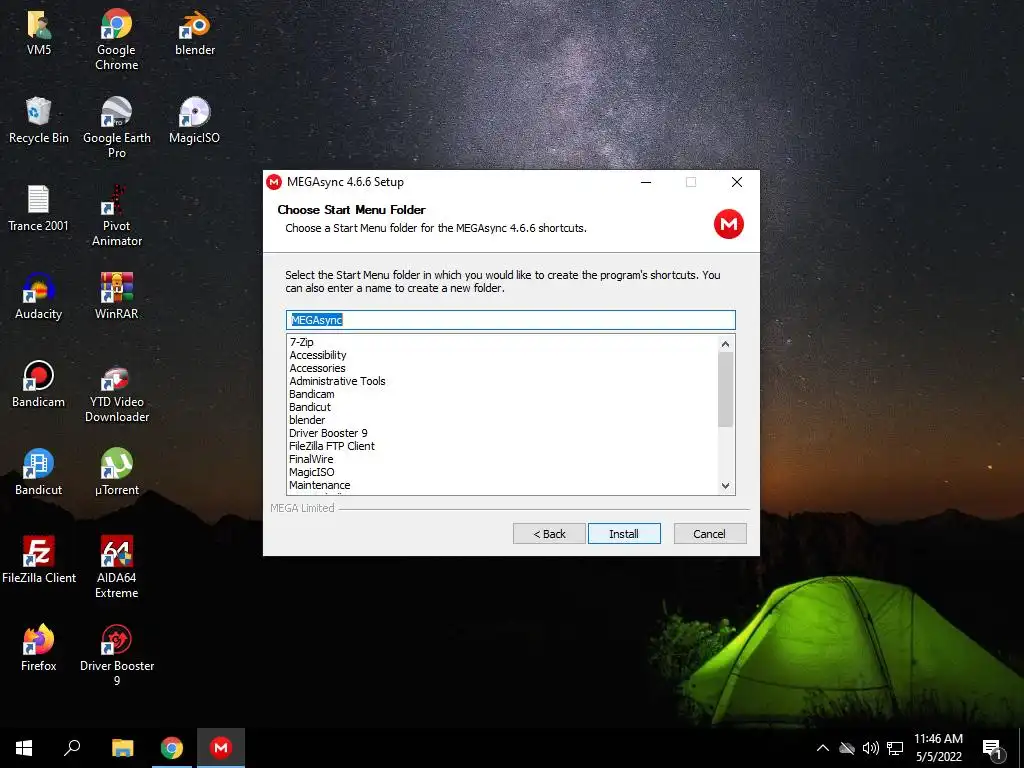
Task: Open the network status tray icon
Action: [x=895, y=748]
